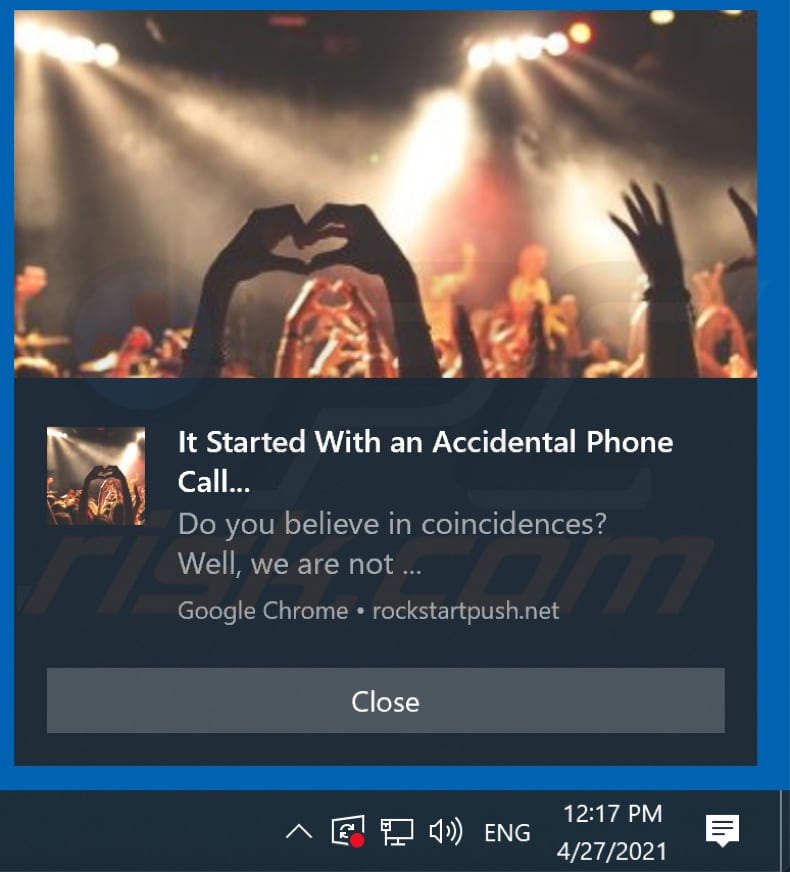
Task: Click the "Do you believe in coincidences?" text
Action: click(x=392, y=524)
